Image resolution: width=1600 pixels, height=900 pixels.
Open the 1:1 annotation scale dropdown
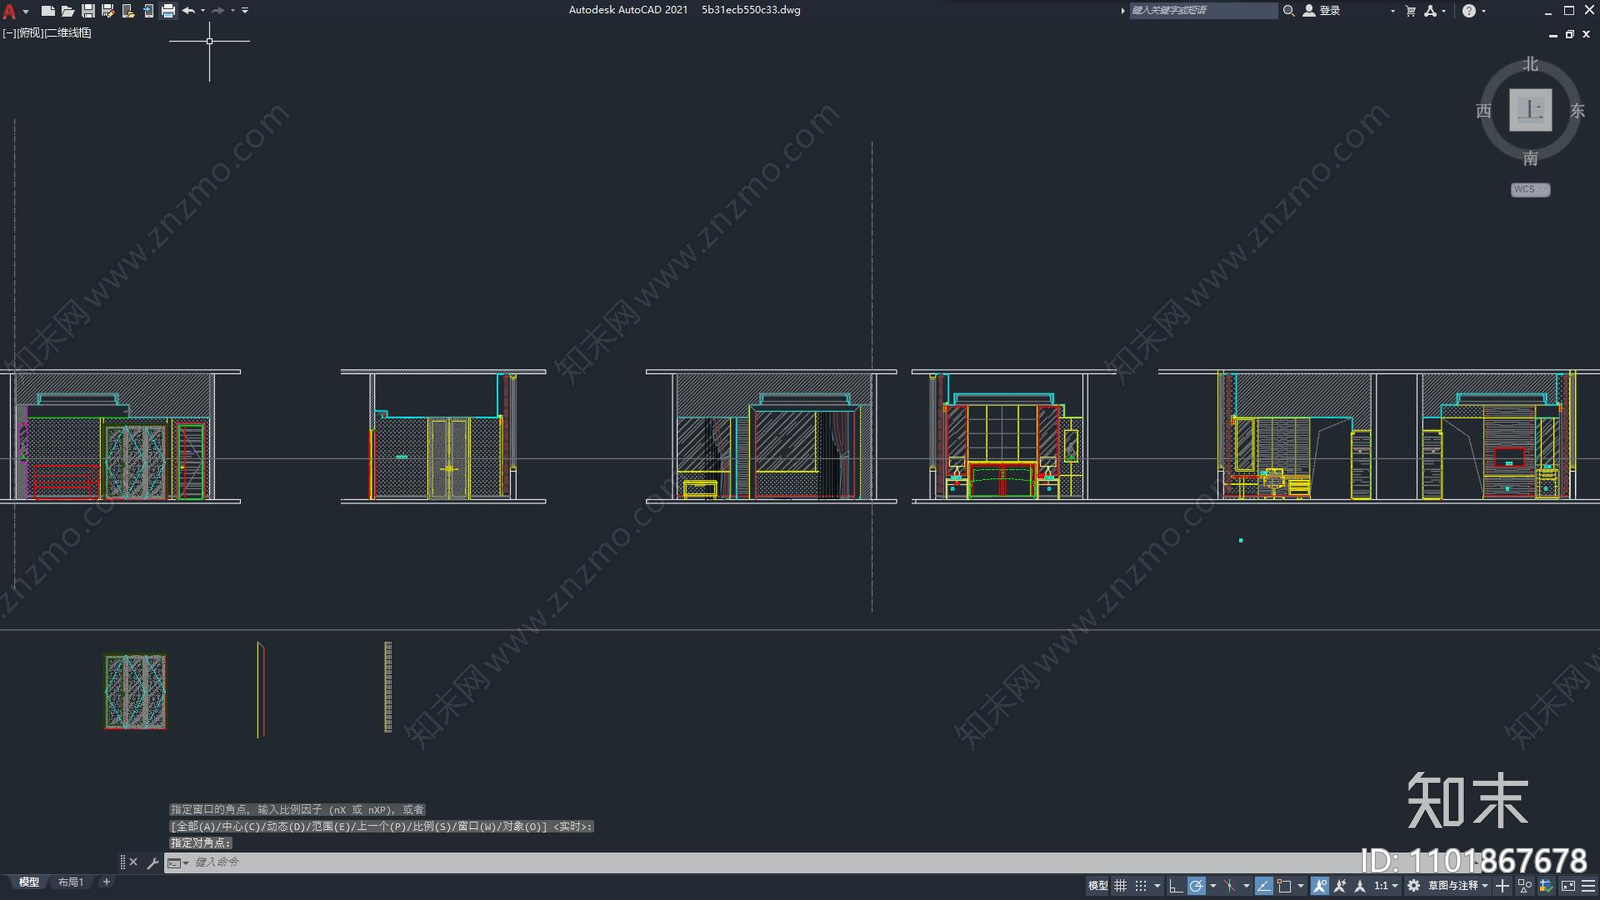pyautogui.click(x=1386, y=886)
